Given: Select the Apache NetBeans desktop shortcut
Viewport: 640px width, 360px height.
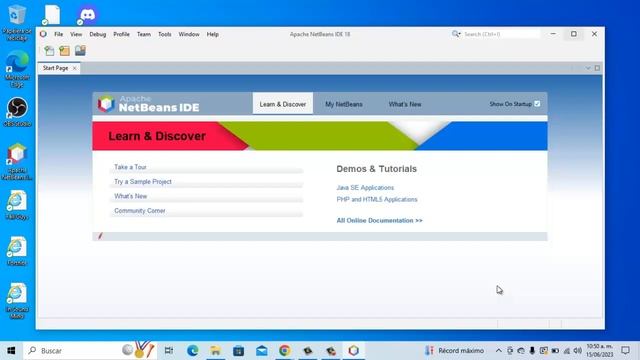Looking at the screenshot, I should [17, 161].
